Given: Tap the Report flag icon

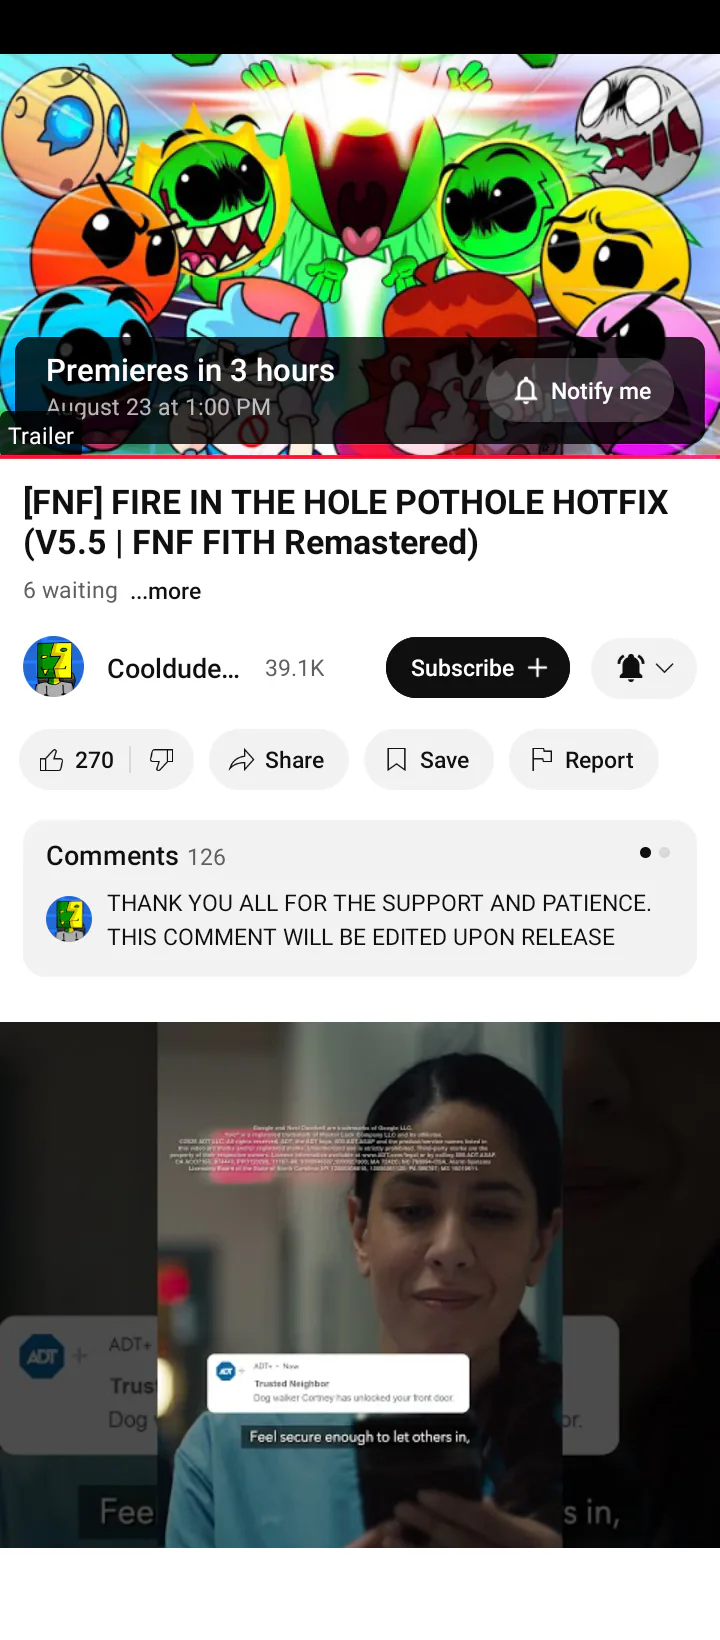Looking at the screenshot, I should (541, 760).
